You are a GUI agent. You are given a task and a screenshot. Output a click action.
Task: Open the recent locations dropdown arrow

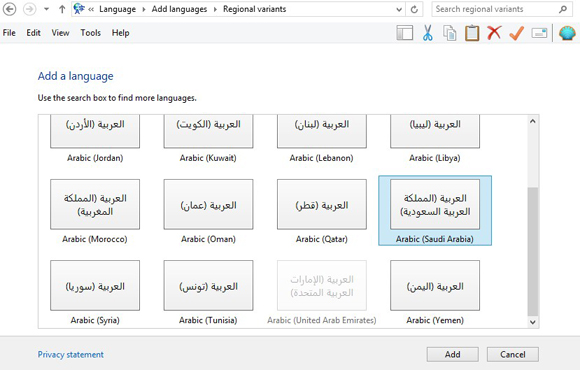46,9
